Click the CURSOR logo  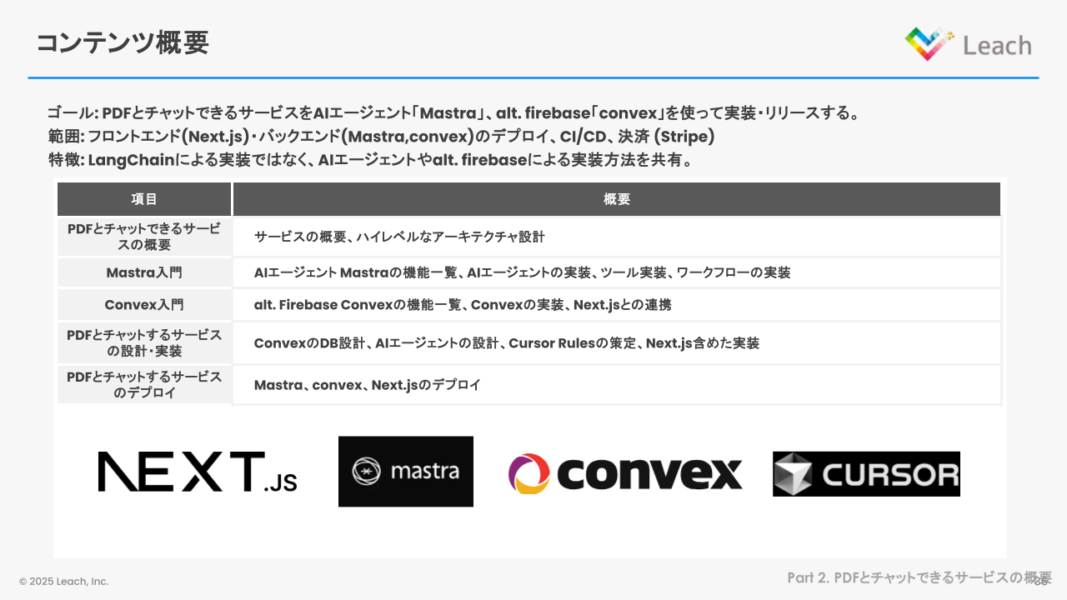[x=865, y=474]
